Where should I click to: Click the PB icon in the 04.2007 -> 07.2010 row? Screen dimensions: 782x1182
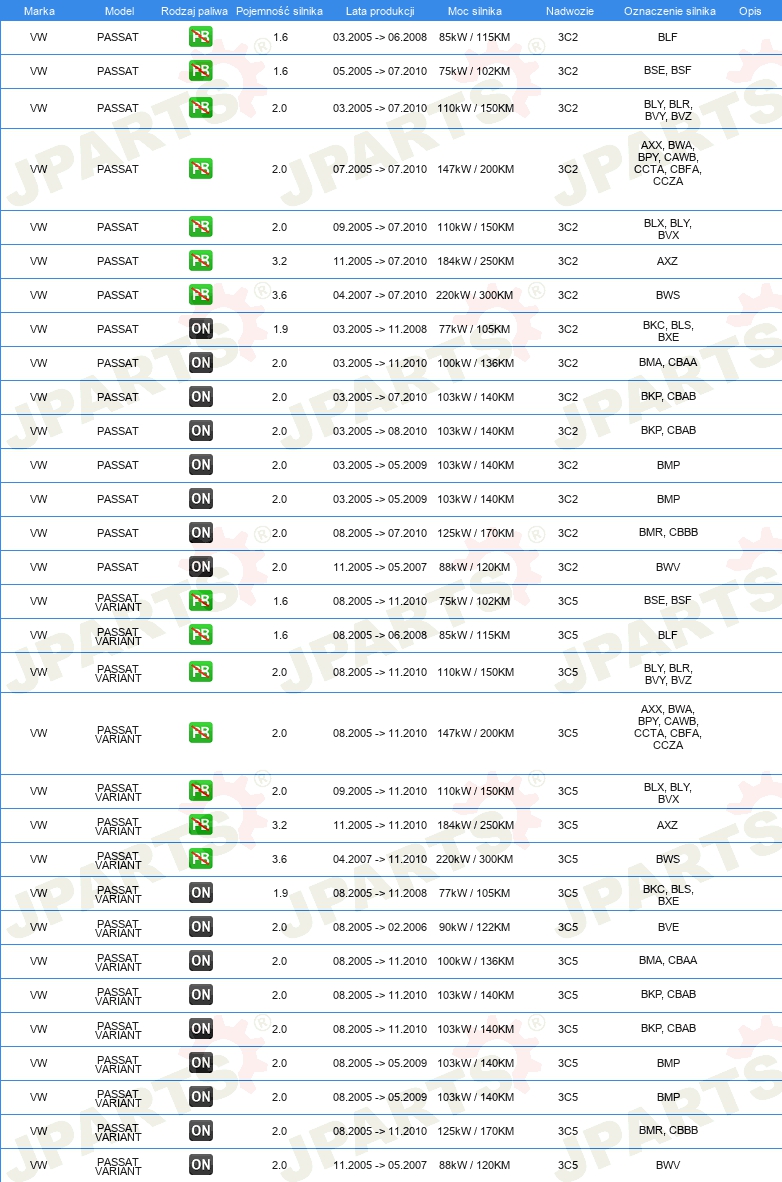pos(201,295)
